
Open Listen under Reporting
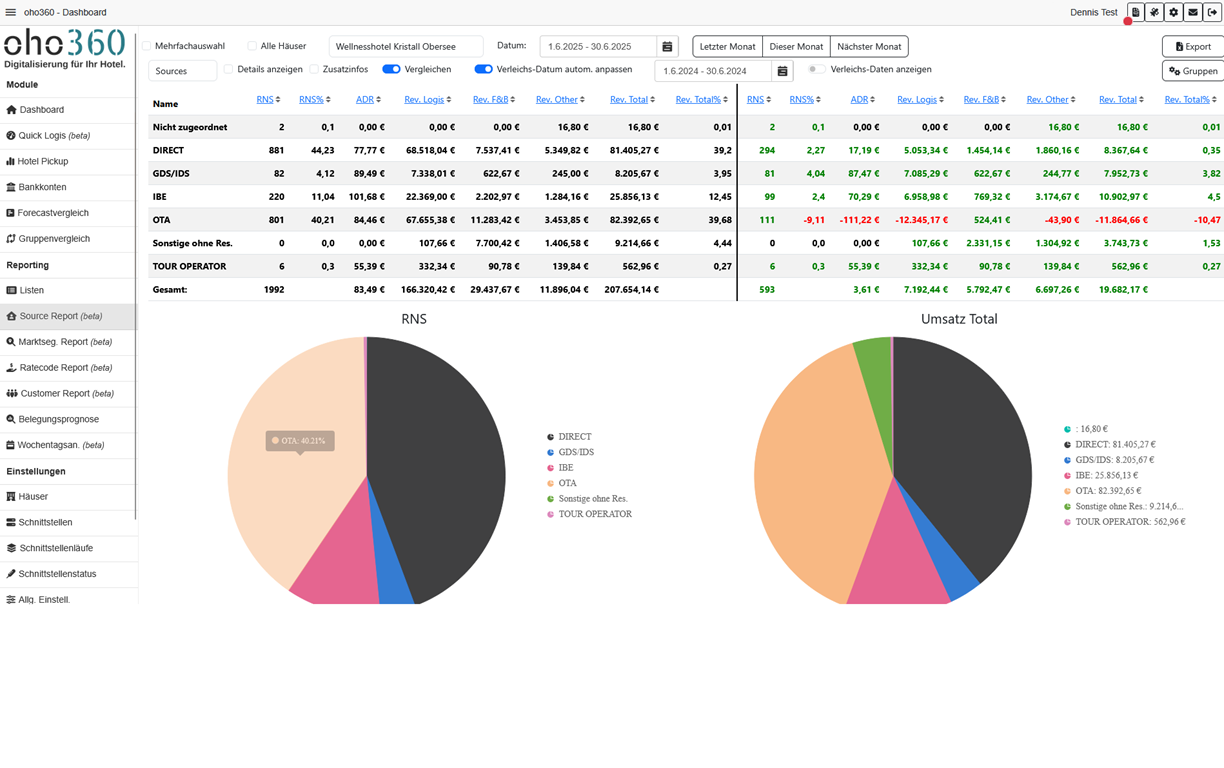click(x=67, y=290)
